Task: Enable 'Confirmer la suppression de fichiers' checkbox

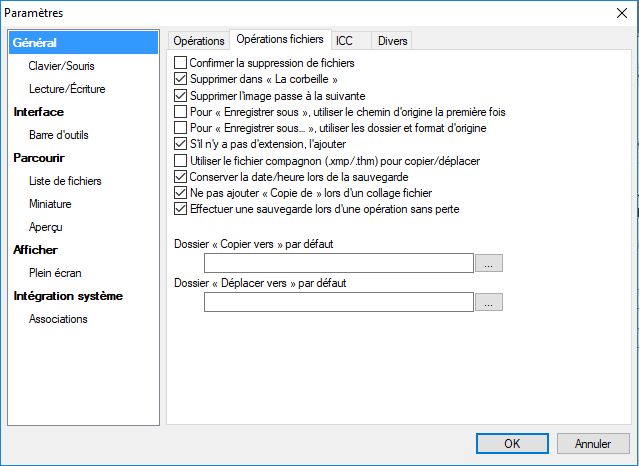Action: (x=181, y=63)
